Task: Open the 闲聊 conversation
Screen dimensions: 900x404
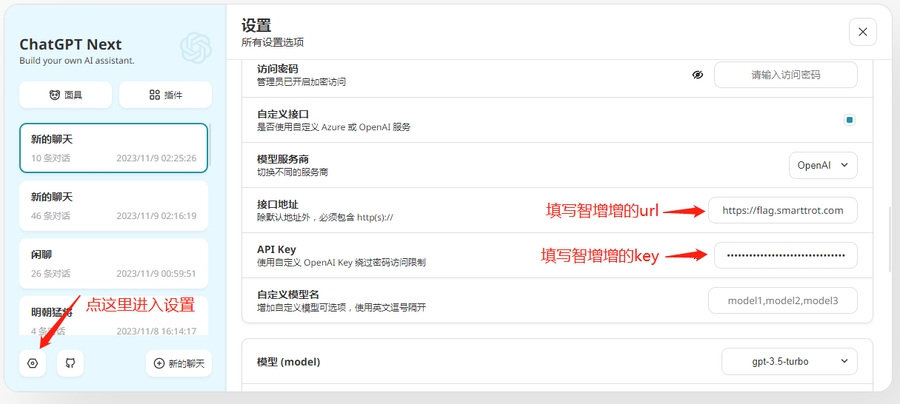Action: (x=113, y=263)
